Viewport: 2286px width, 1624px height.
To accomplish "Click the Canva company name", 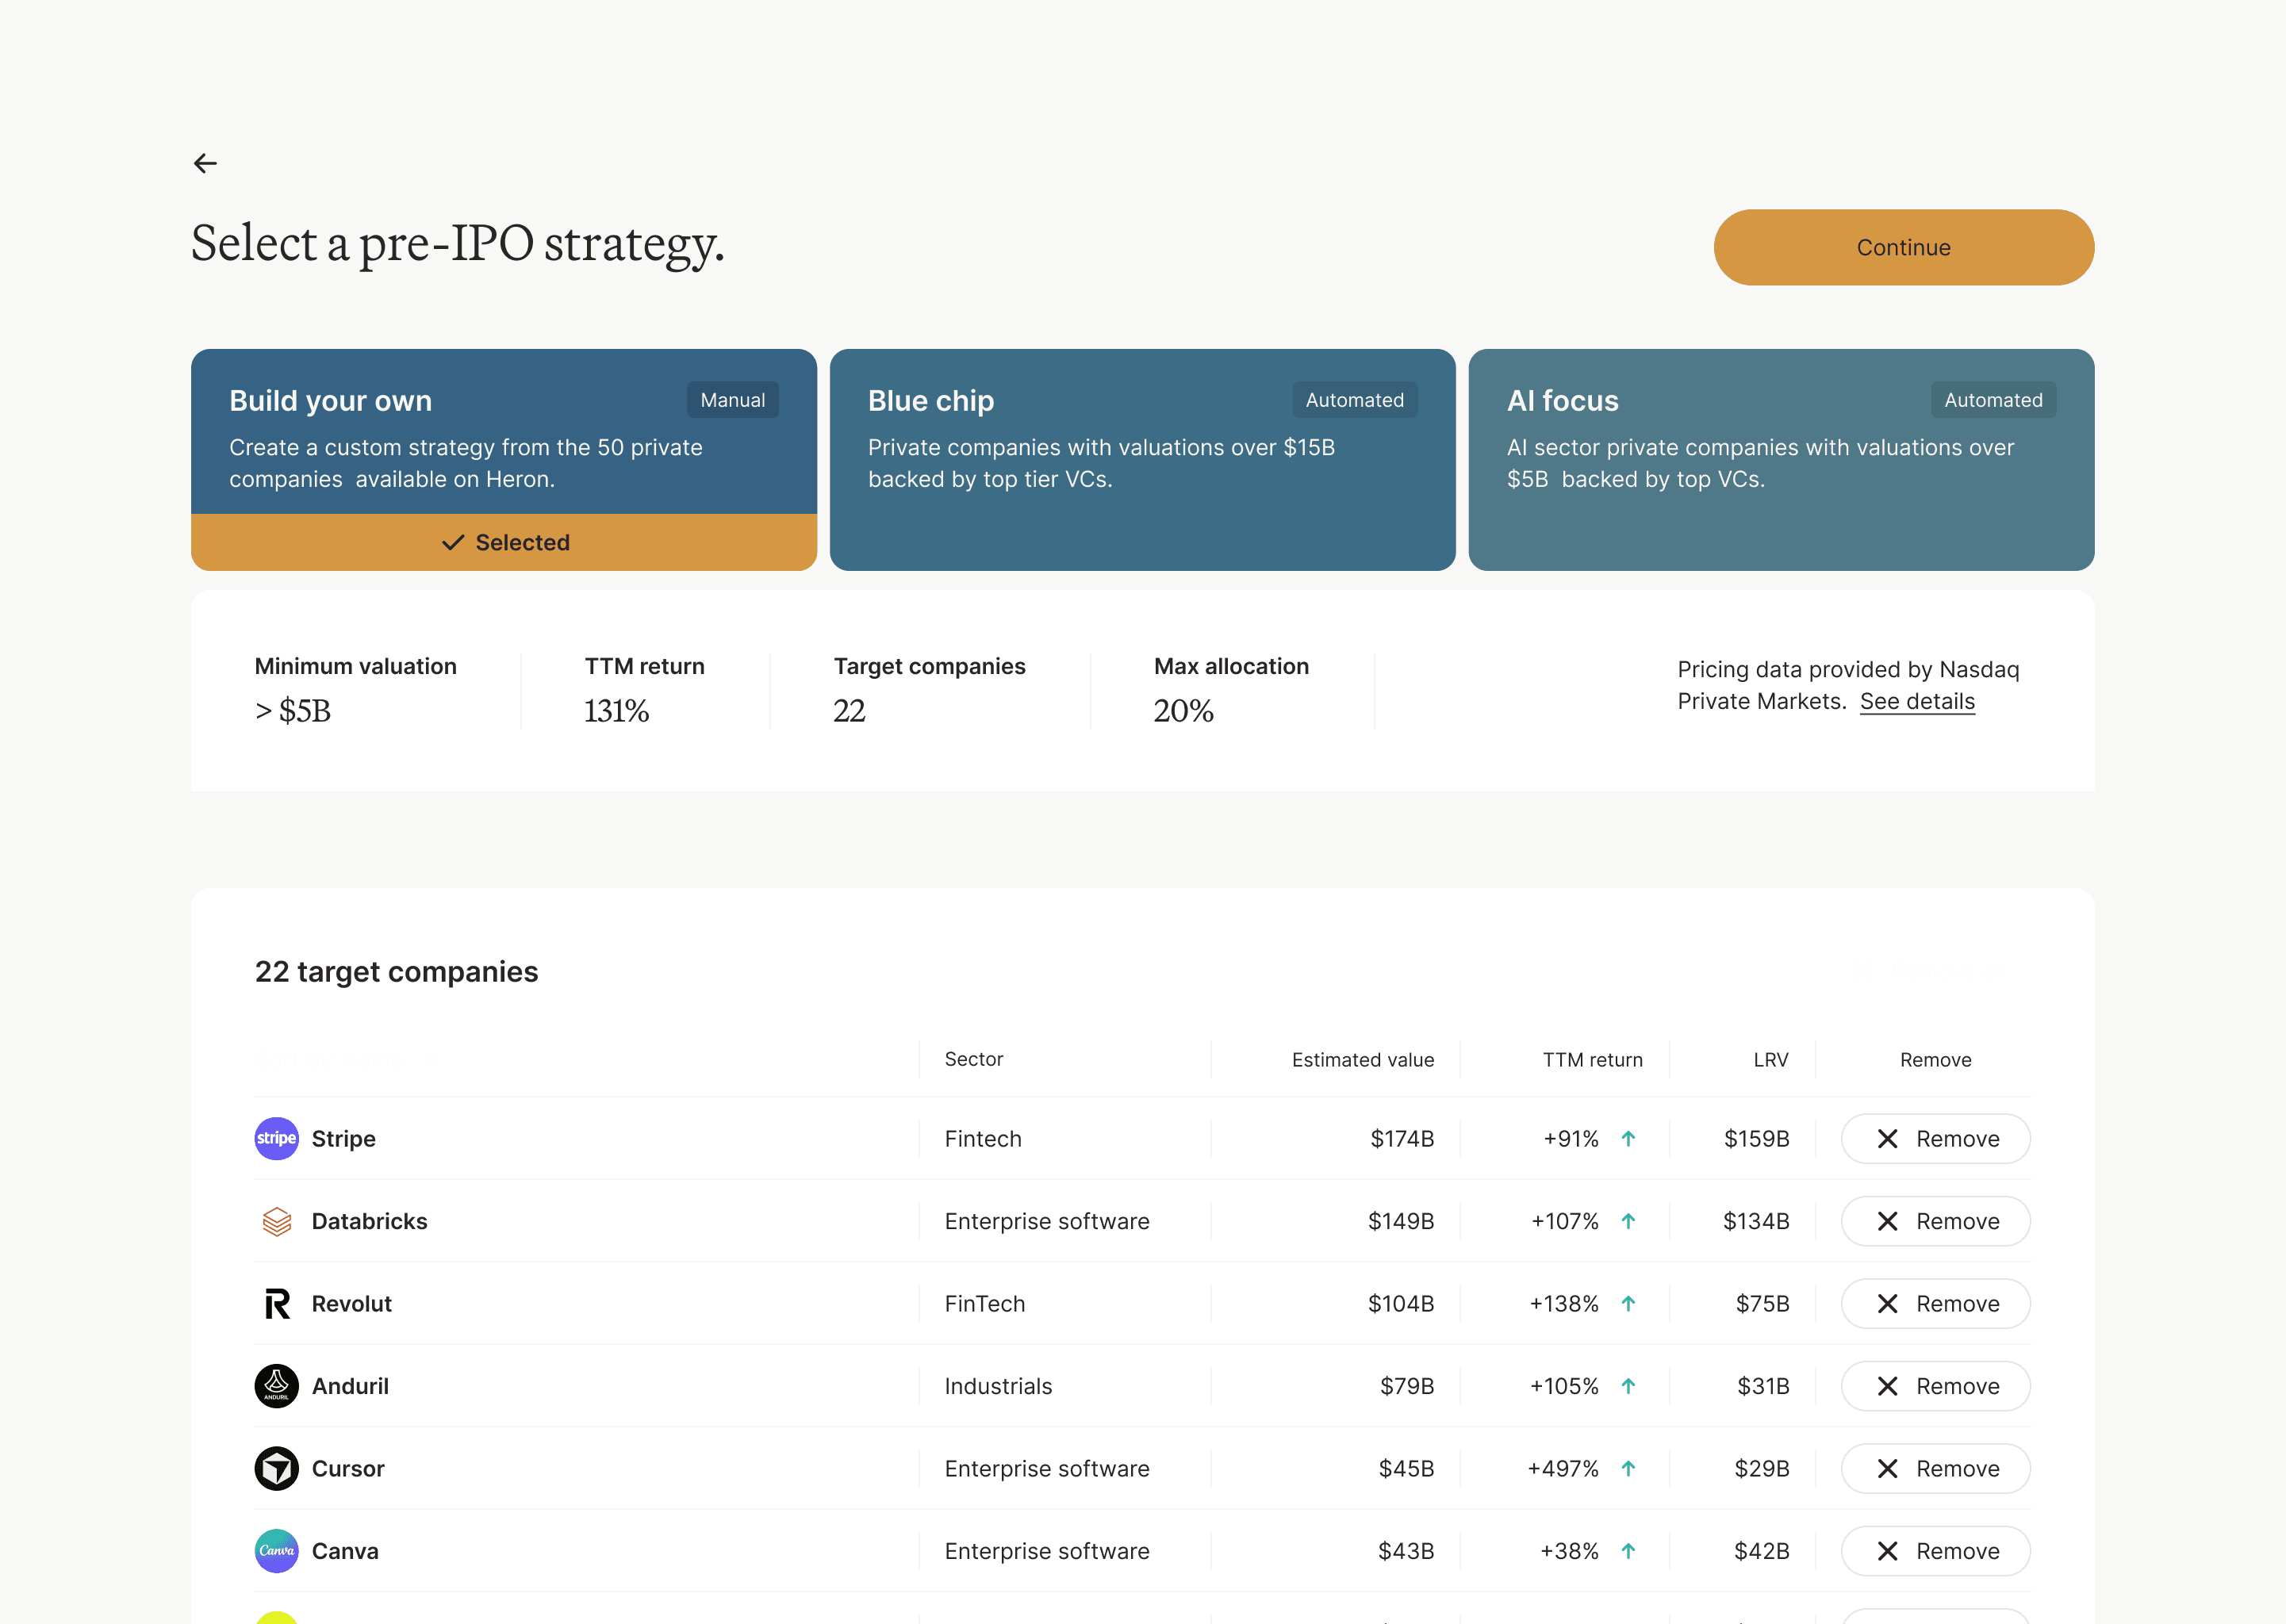I will [345, 1551].
